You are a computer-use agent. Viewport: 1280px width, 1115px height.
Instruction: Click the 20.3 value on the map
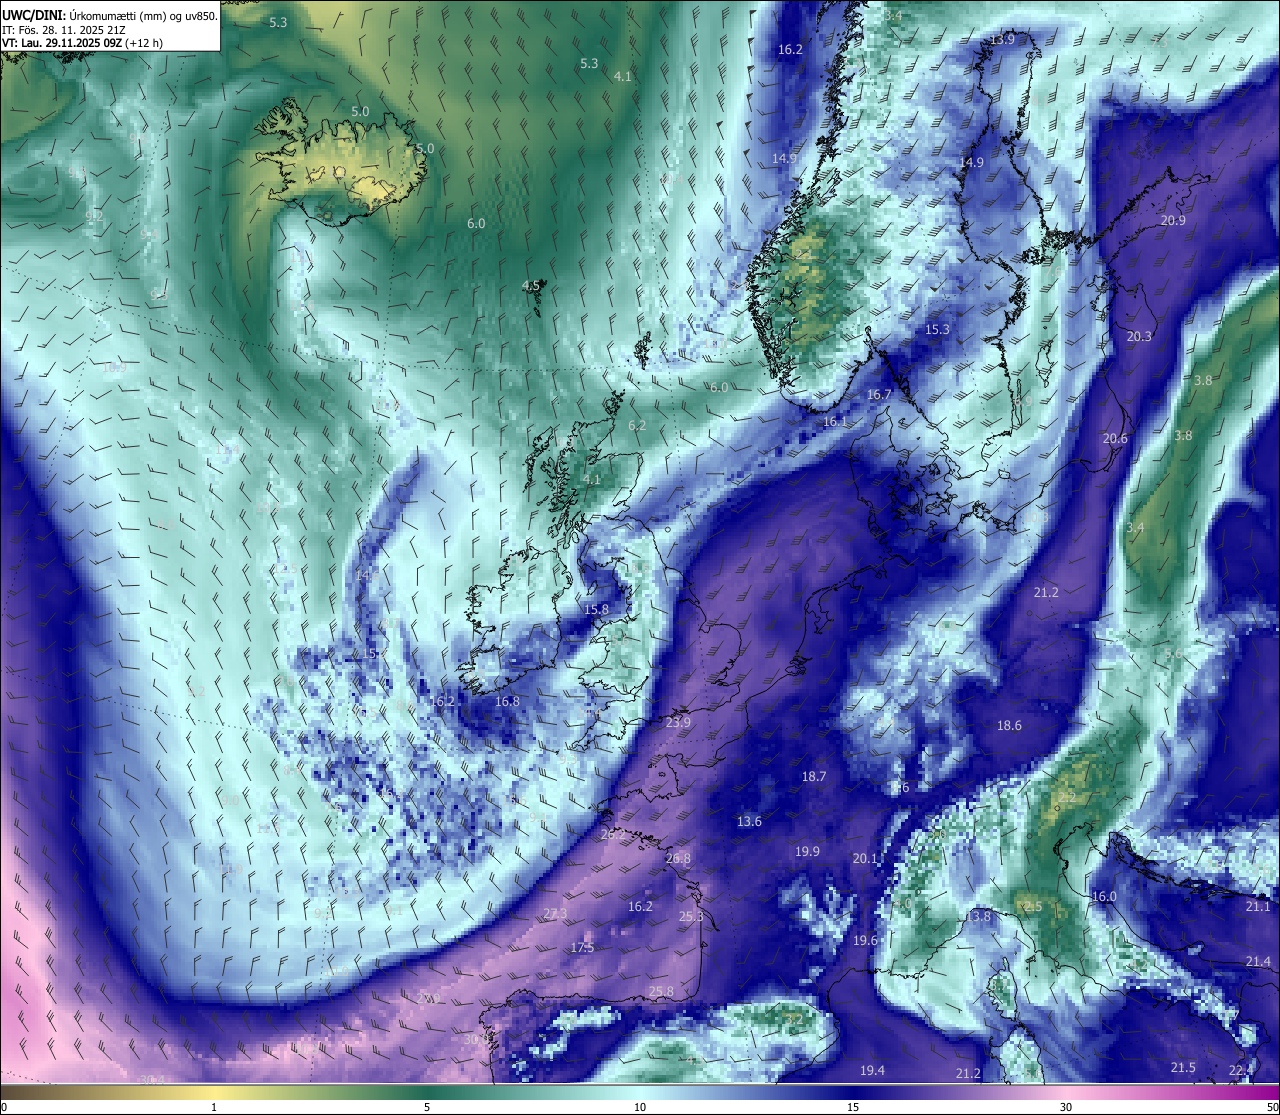click(x=1139, y=336)
